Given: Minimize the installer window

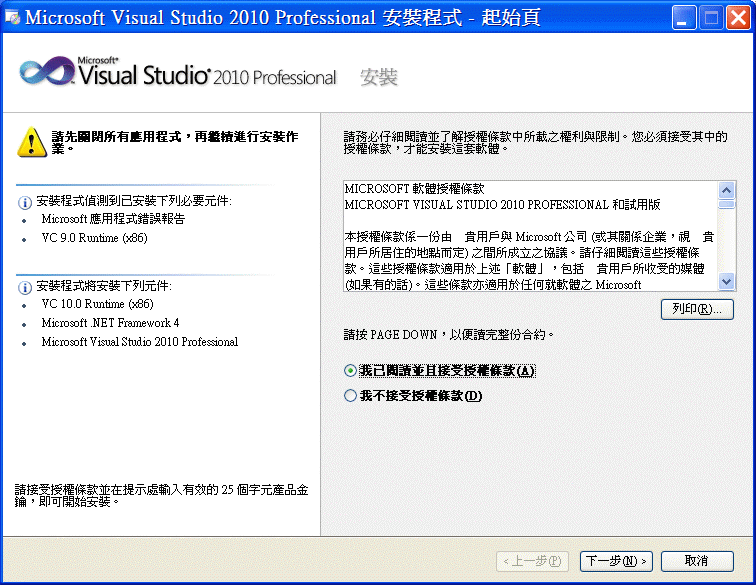Looking at the screenshot, I should pos(683,18).
